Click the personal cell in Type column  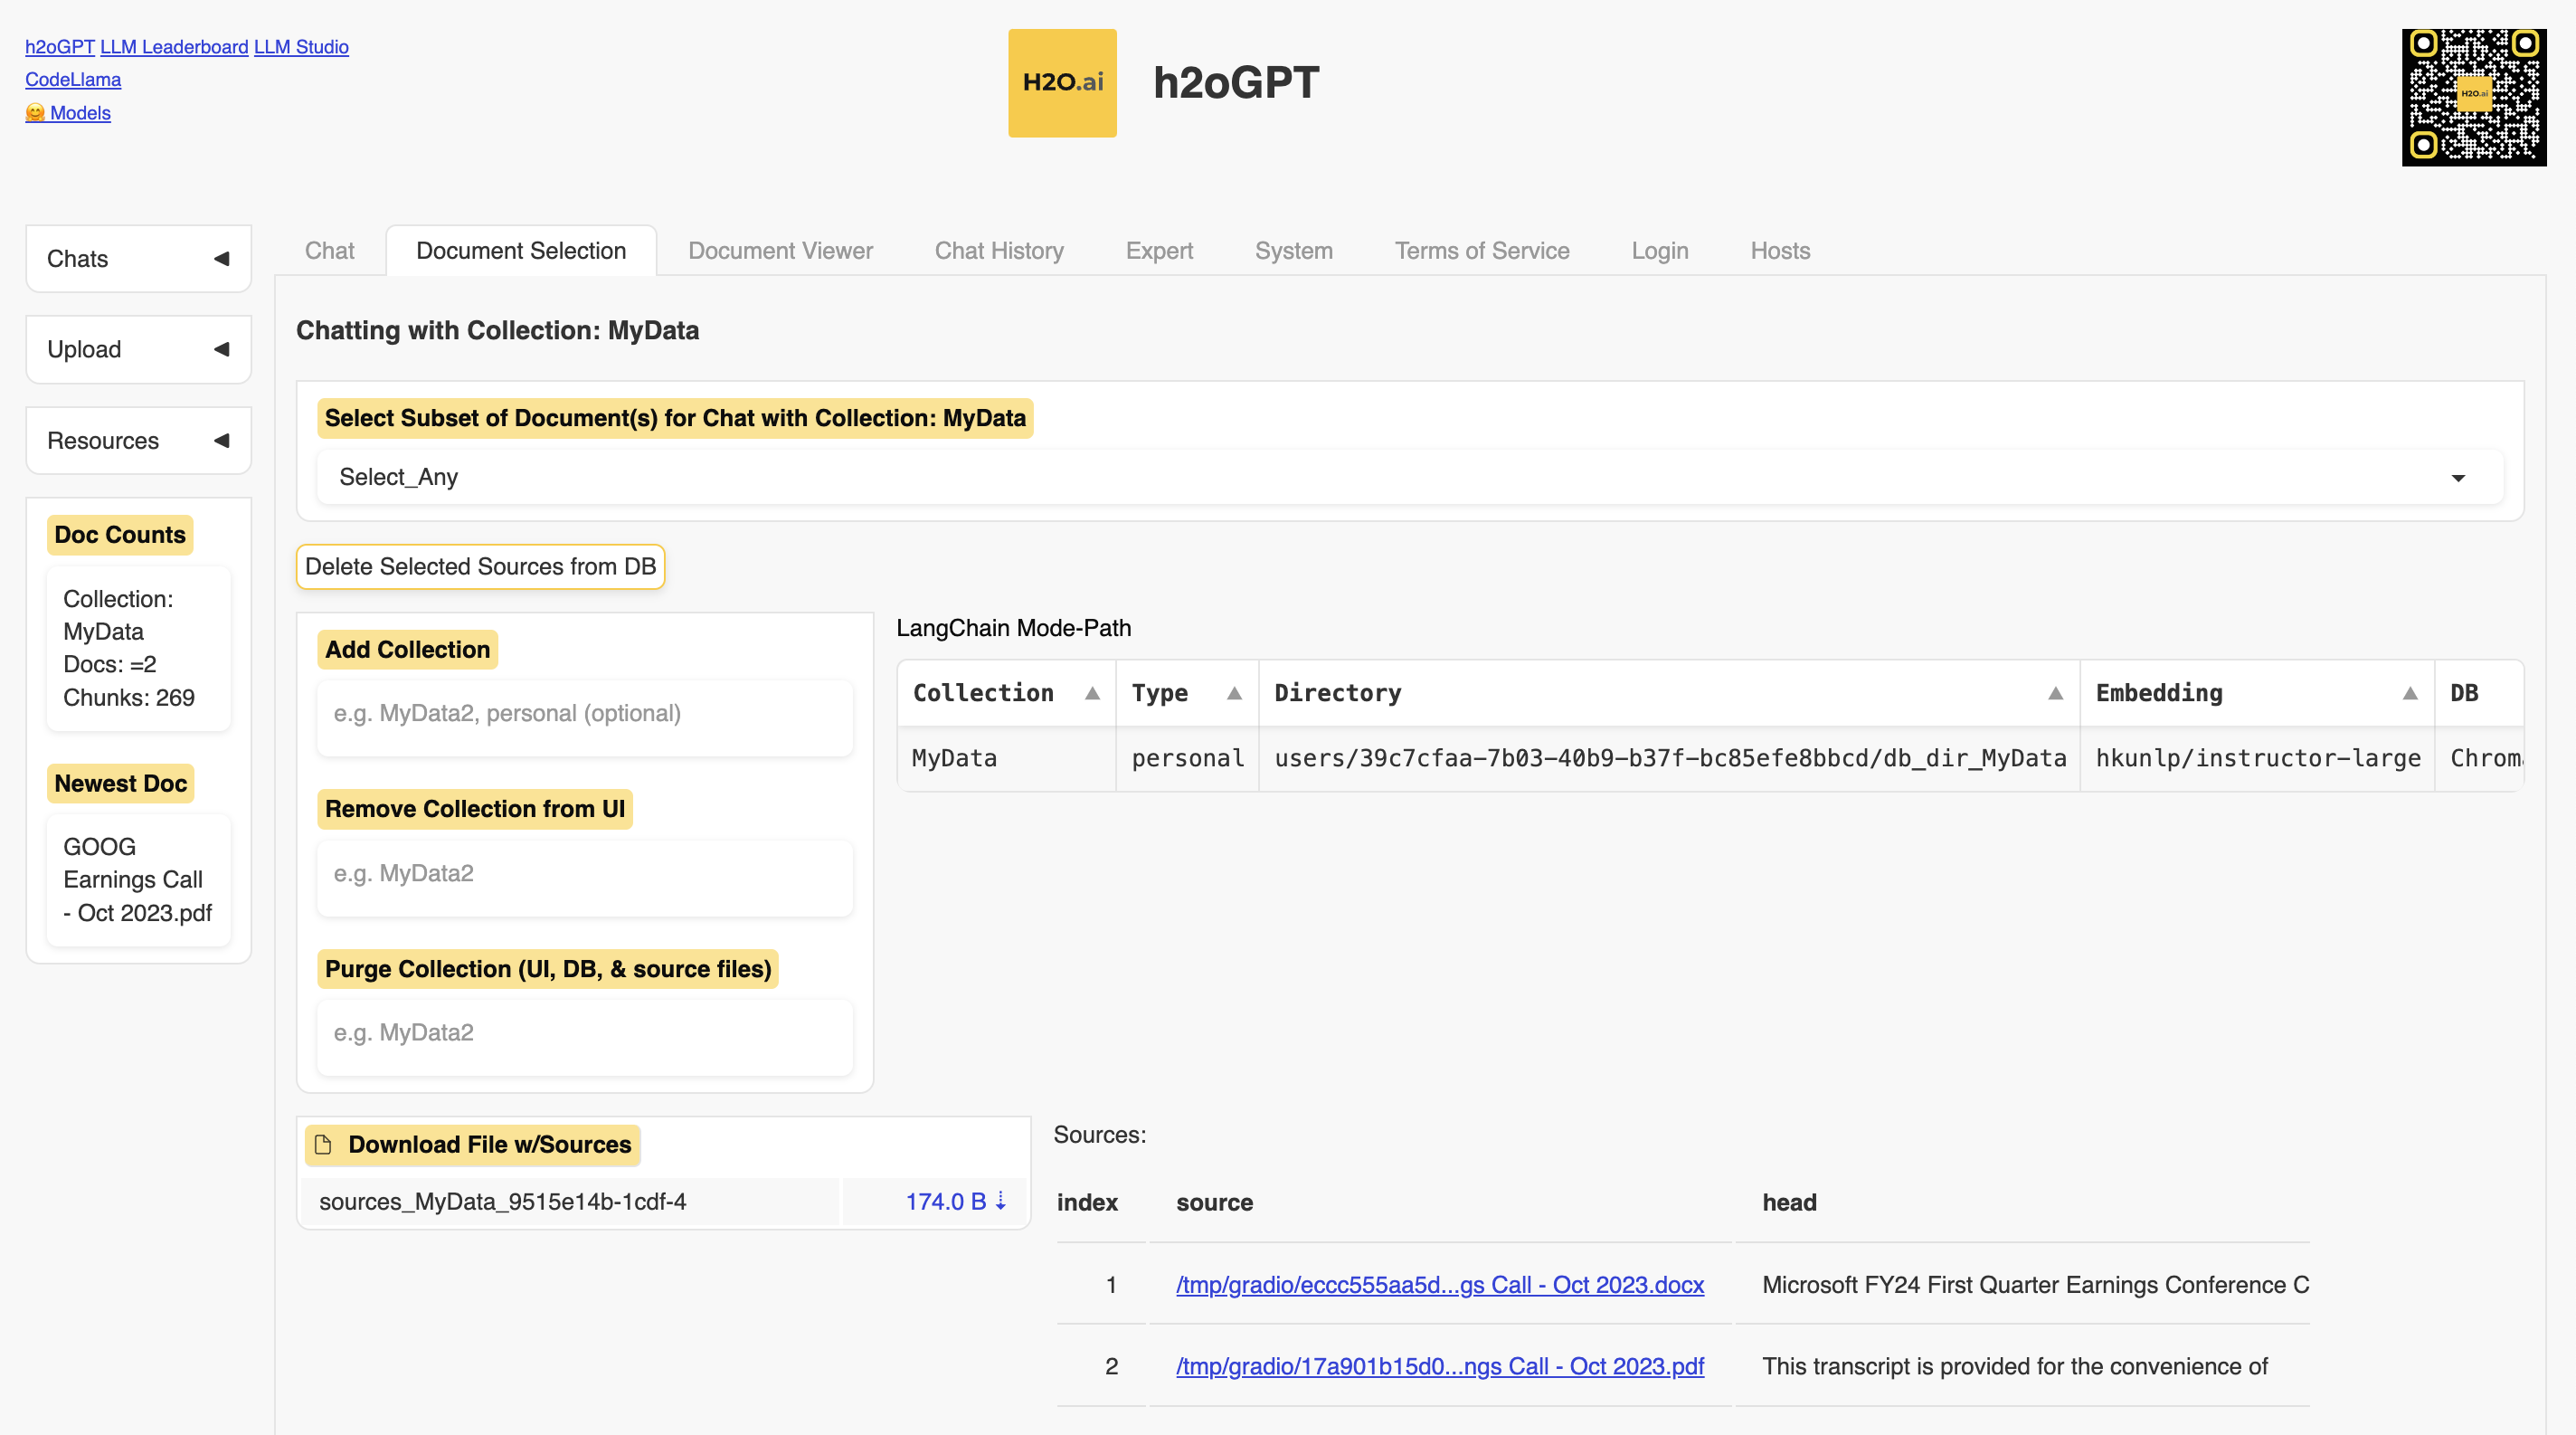pyautogui.click(x=1187, y=759)
